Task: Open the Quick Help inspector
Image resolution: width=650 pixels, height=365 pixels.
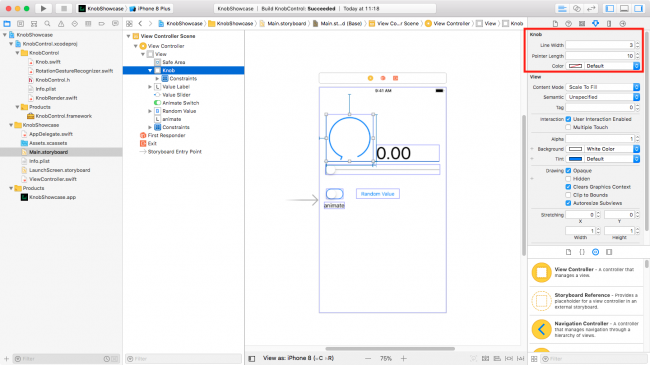Action: [x=568, y=24]
